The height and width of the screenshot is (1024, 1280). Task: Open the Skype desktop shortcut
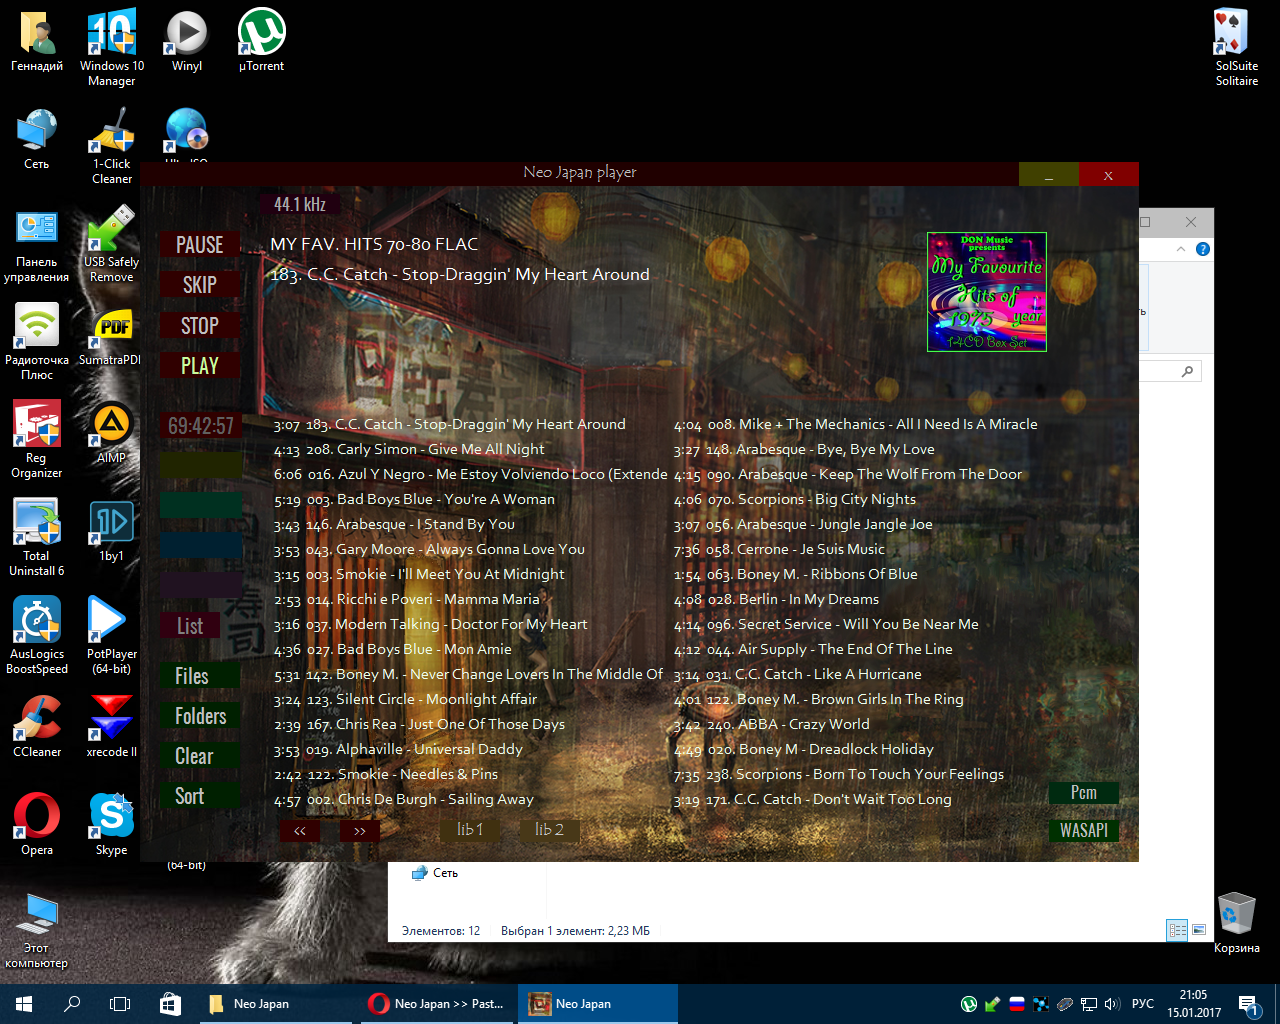pyautogui.click(x=111, y=825)
